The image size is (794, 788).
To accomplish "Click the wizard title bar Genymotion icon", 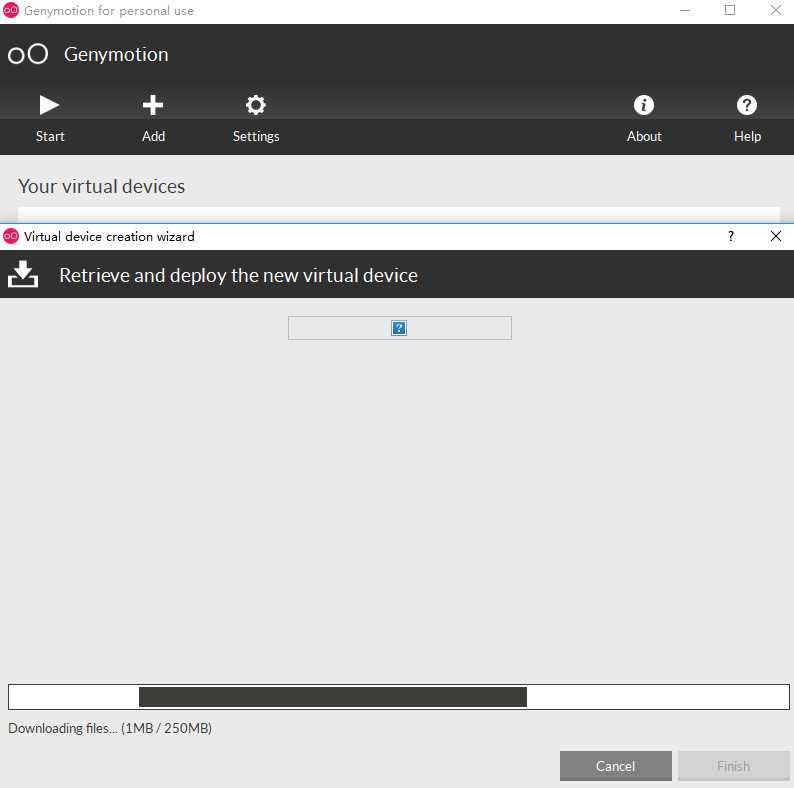I will (x=11, y=236).
